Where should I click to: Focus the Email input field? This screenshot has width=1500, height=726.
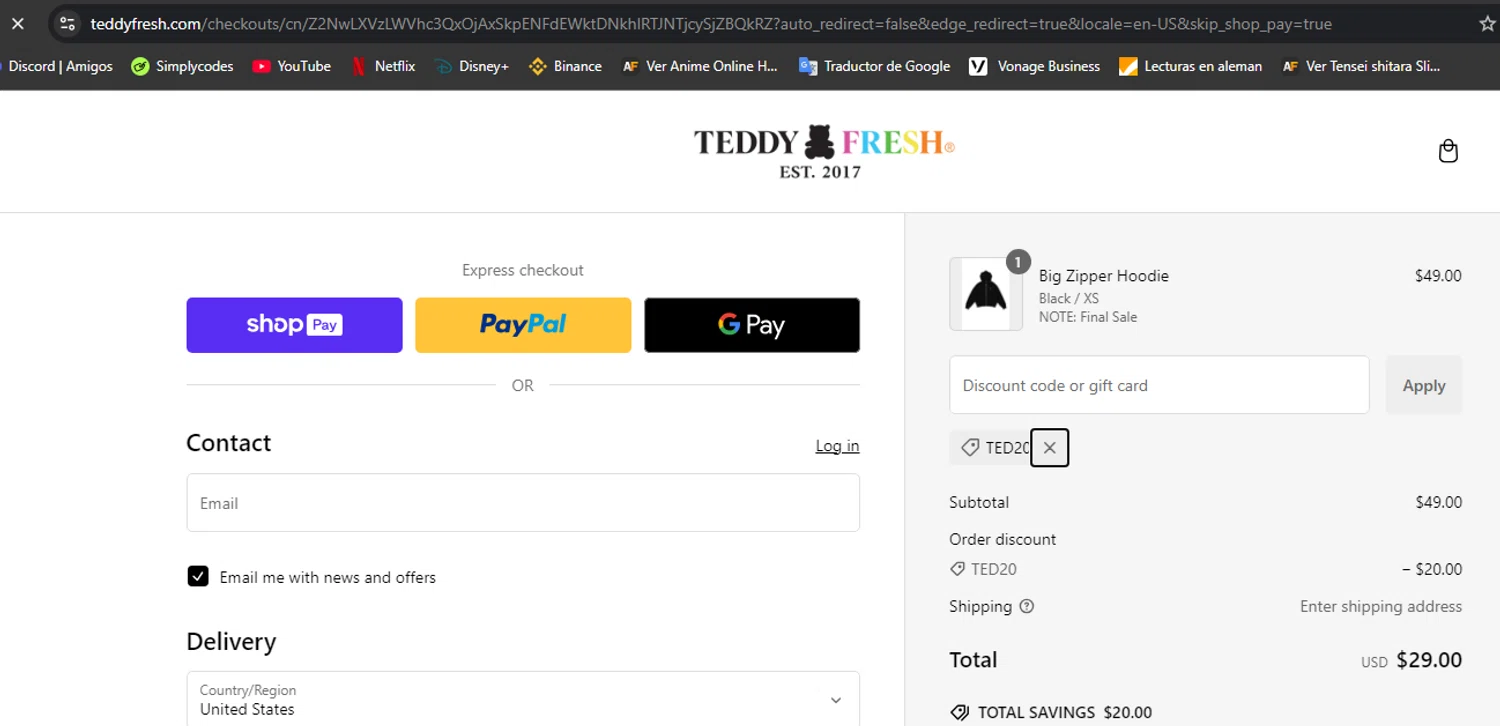pyautogui.click(x=523, y=503)
